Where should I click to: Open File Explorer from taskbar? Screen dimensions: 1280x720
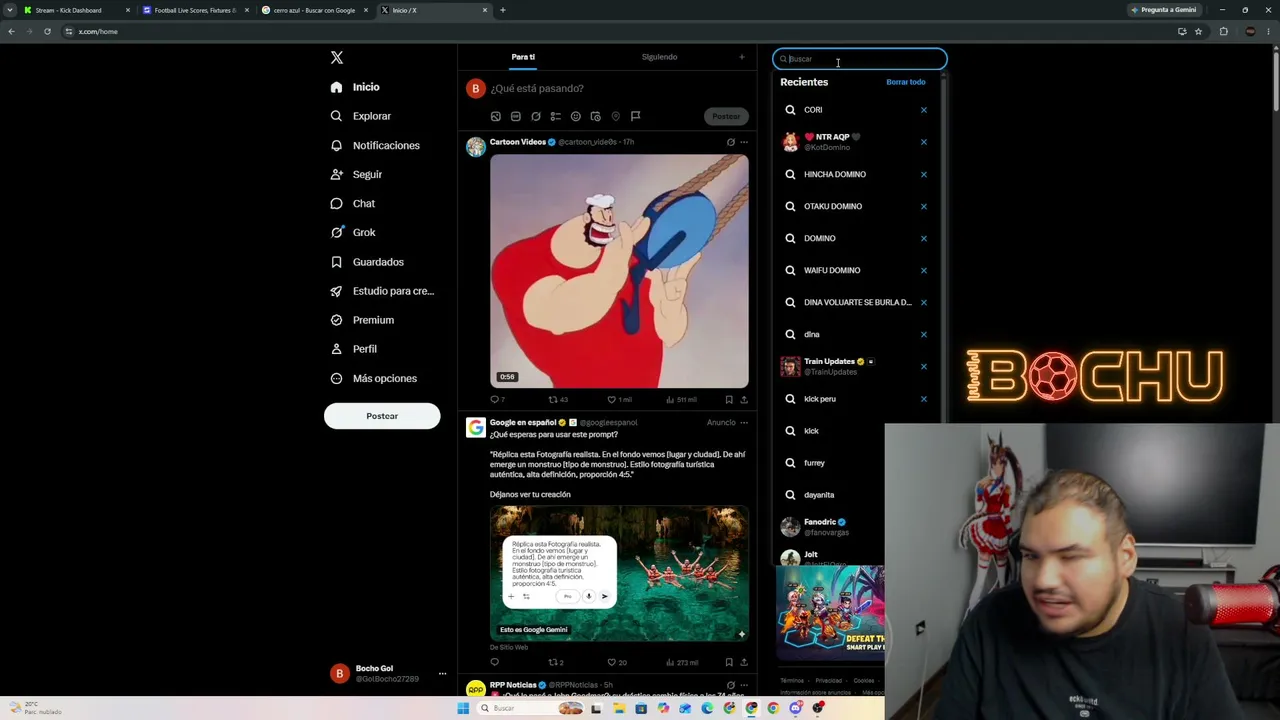(x=619, y=708)
